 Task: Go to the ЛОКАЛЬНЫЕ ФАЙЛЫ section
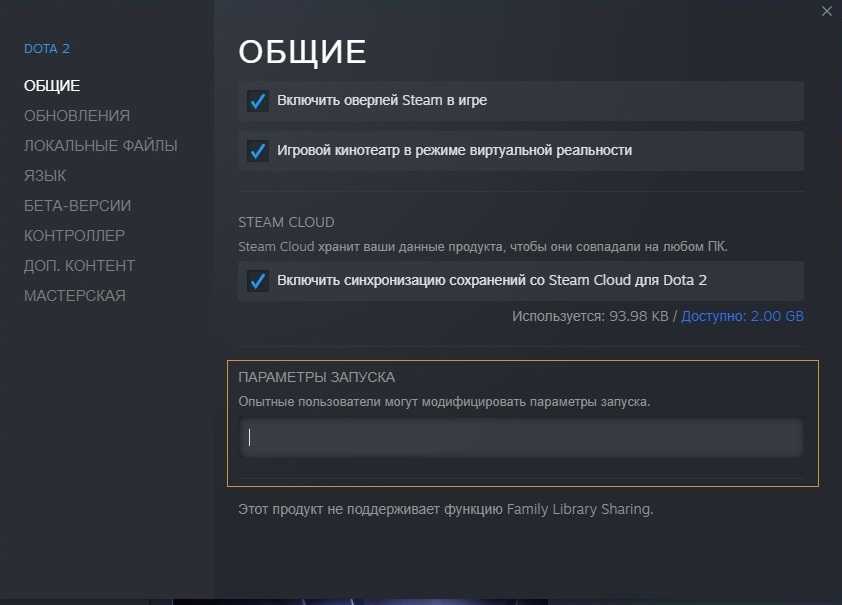point(101,146)
